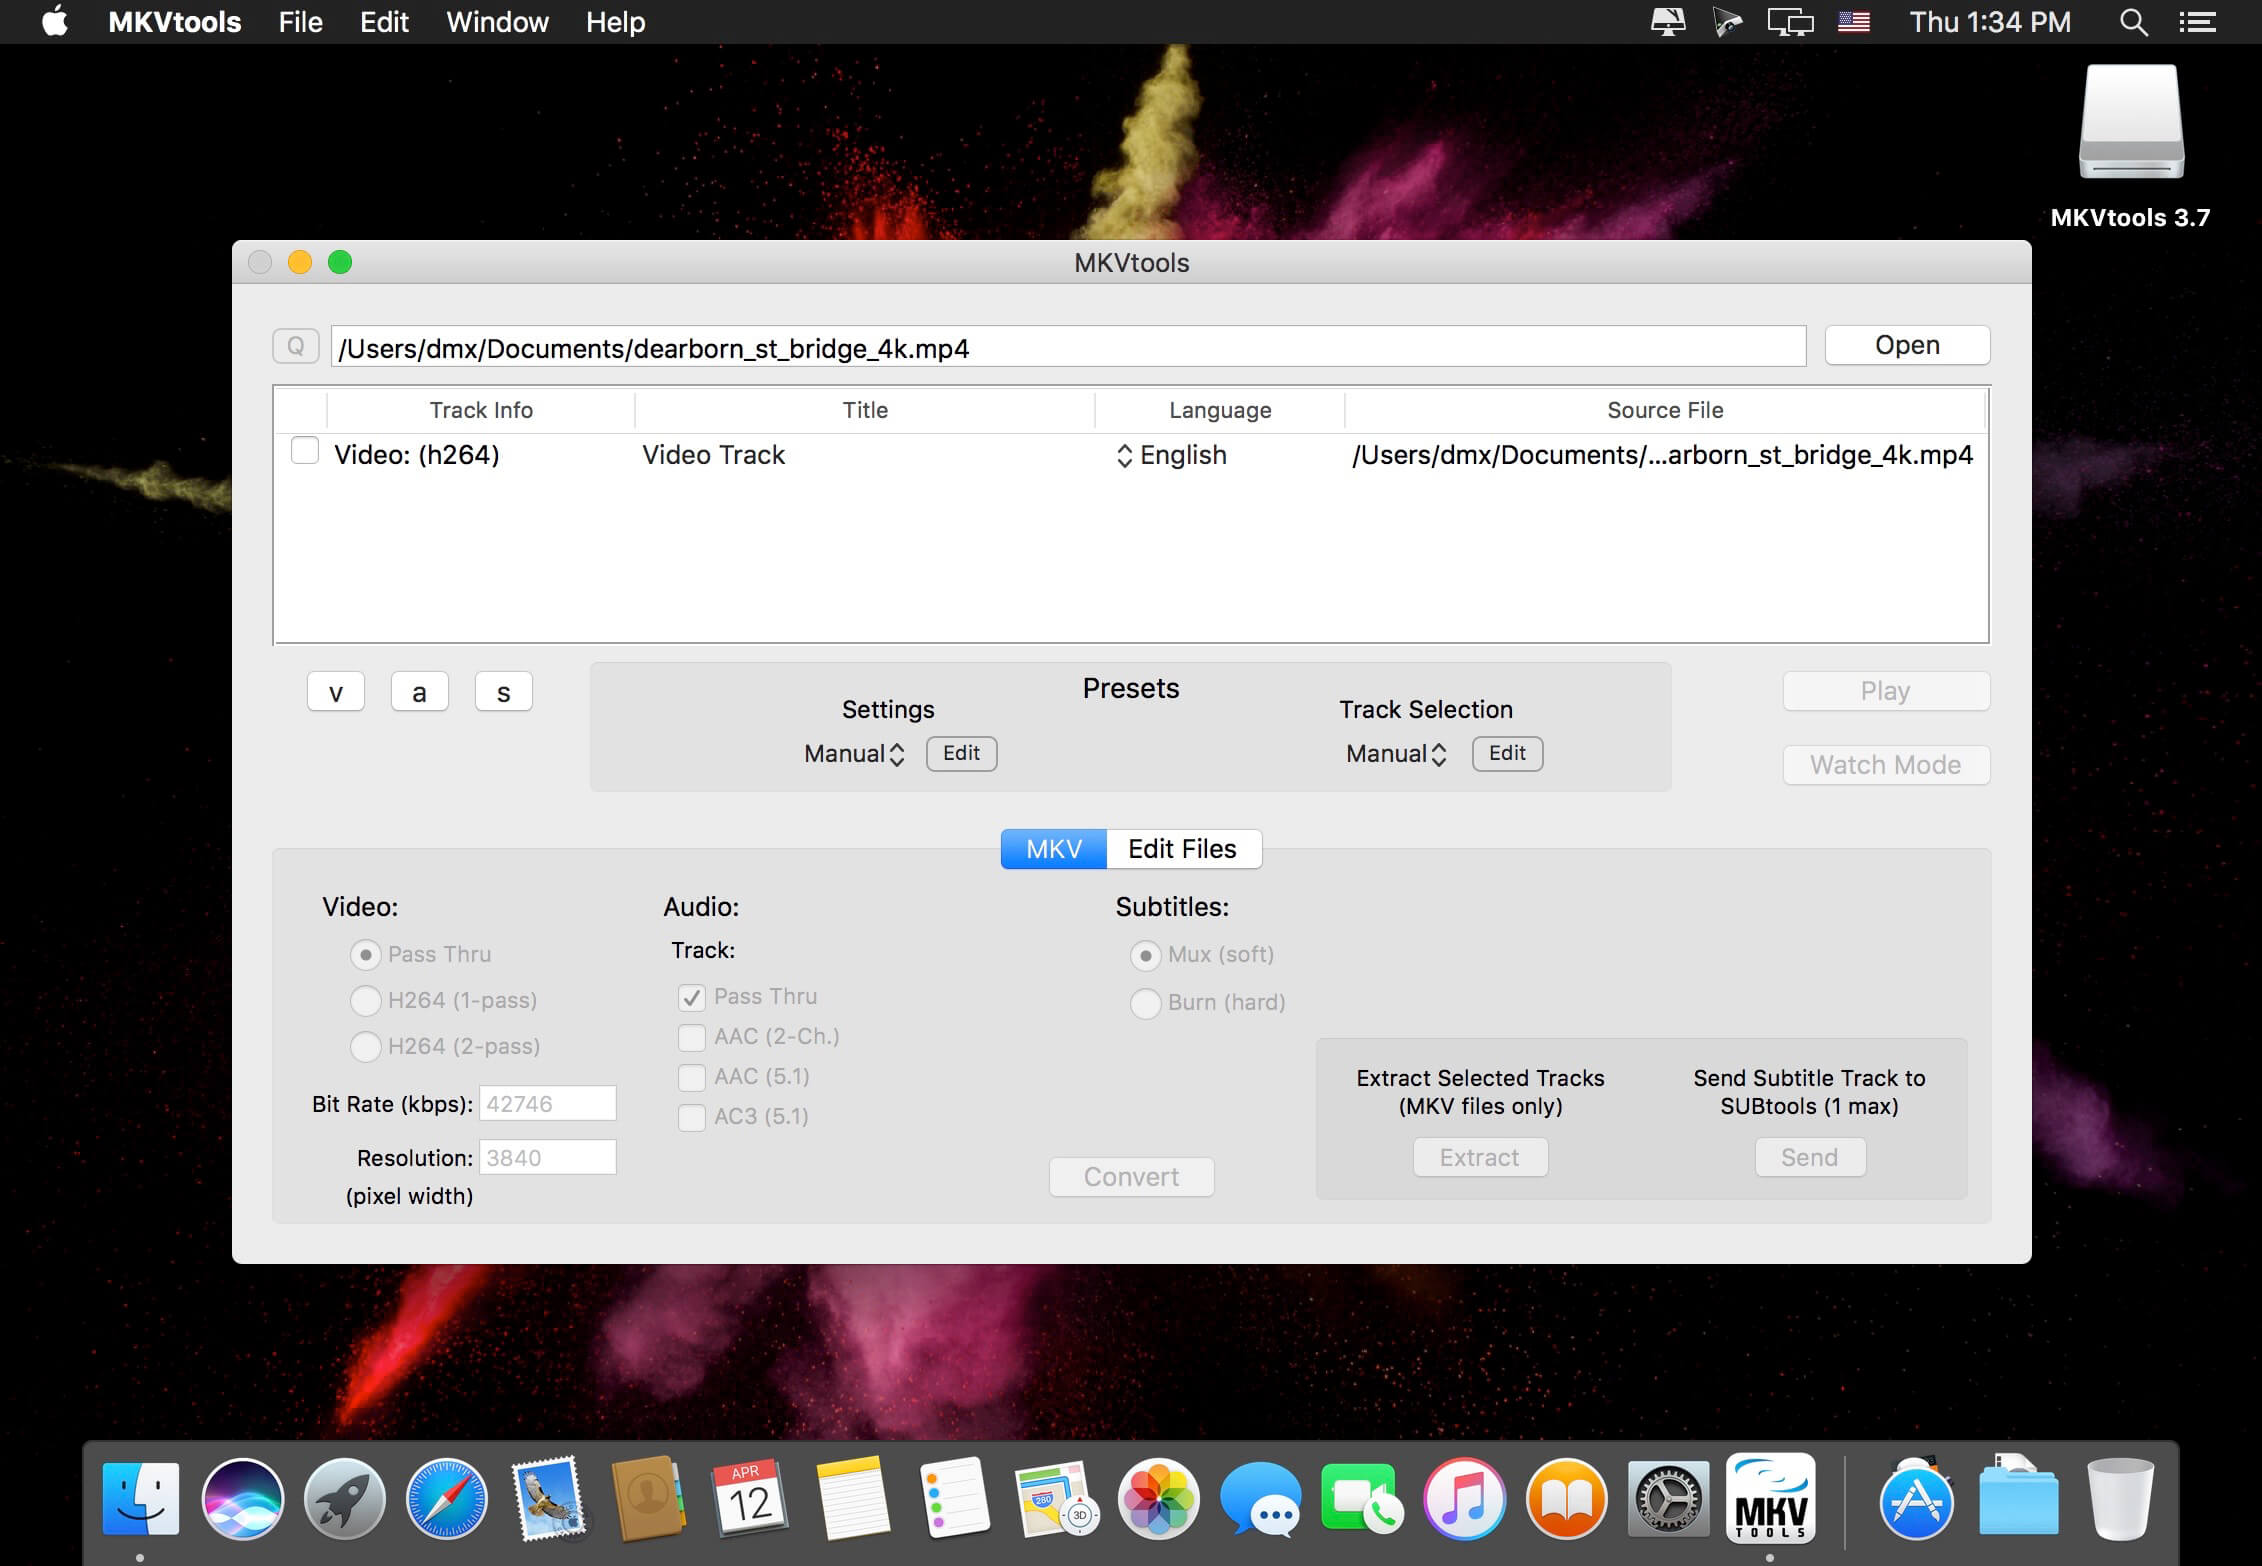
Task: Check the Video (h264) track checkbox
Action: click(305, 452)
